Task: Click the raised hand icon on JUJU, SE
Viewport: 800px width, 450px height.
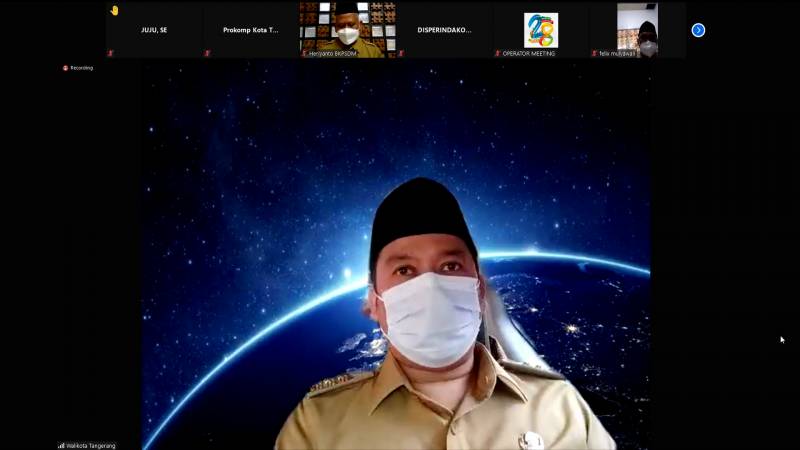Action: [x=114, y=10]
